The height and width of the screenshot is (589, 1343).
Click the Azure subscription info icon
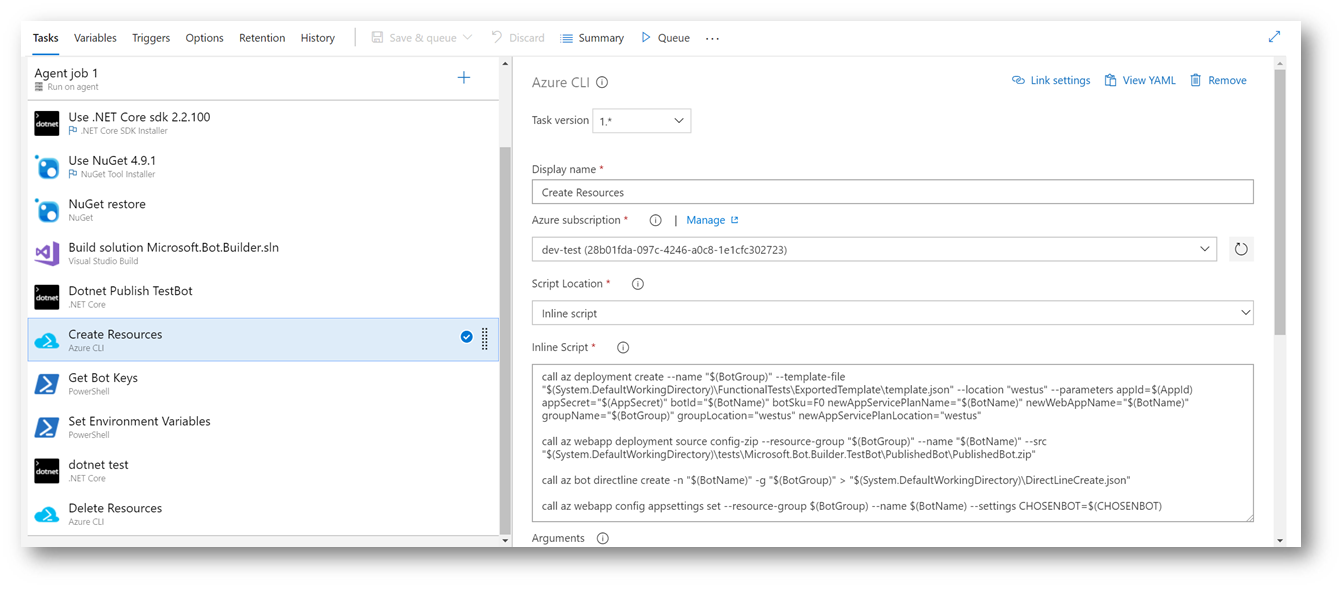coord(656,220)
